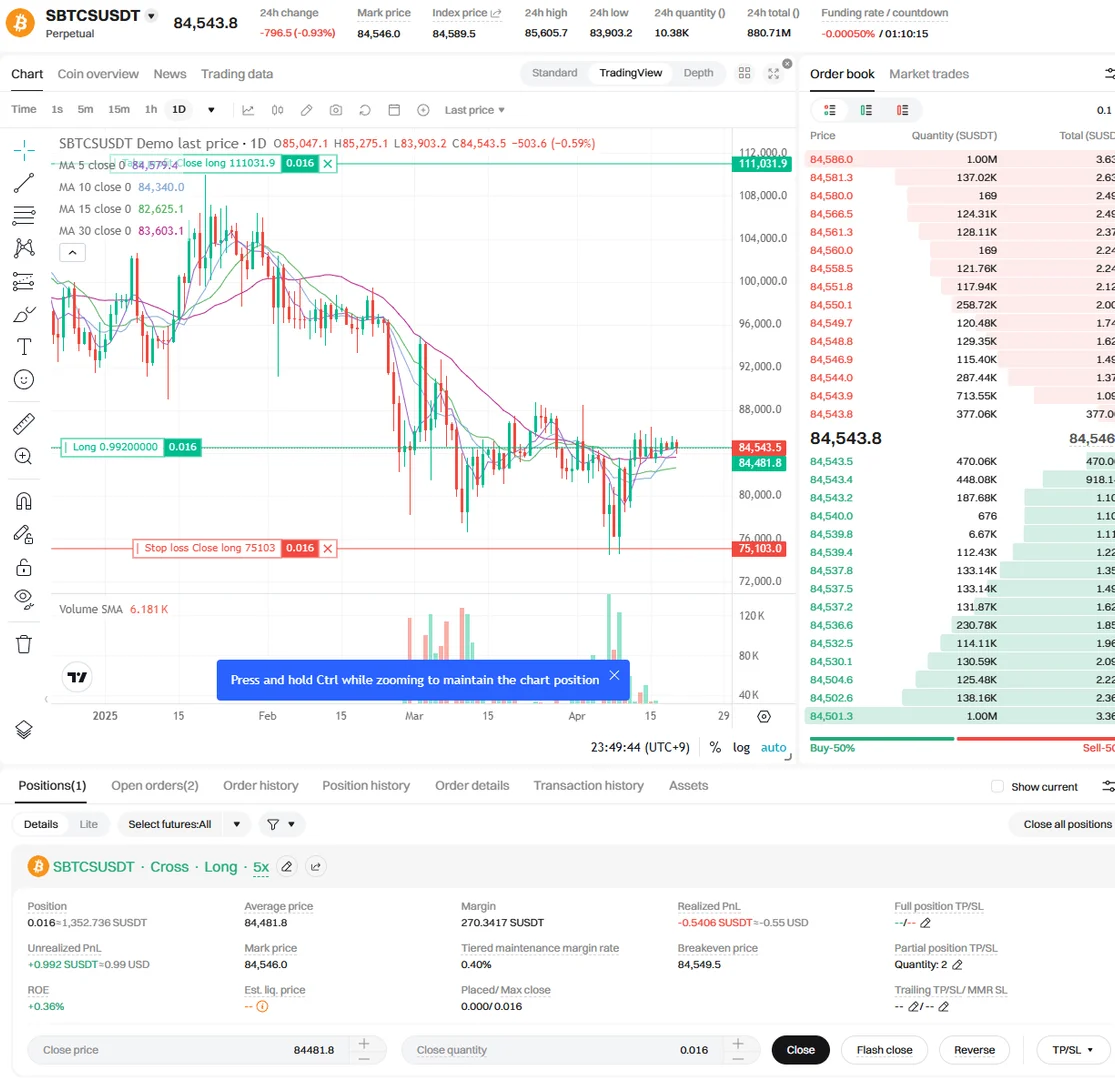Cancel the Stop loss Close long order

[328, 548]
